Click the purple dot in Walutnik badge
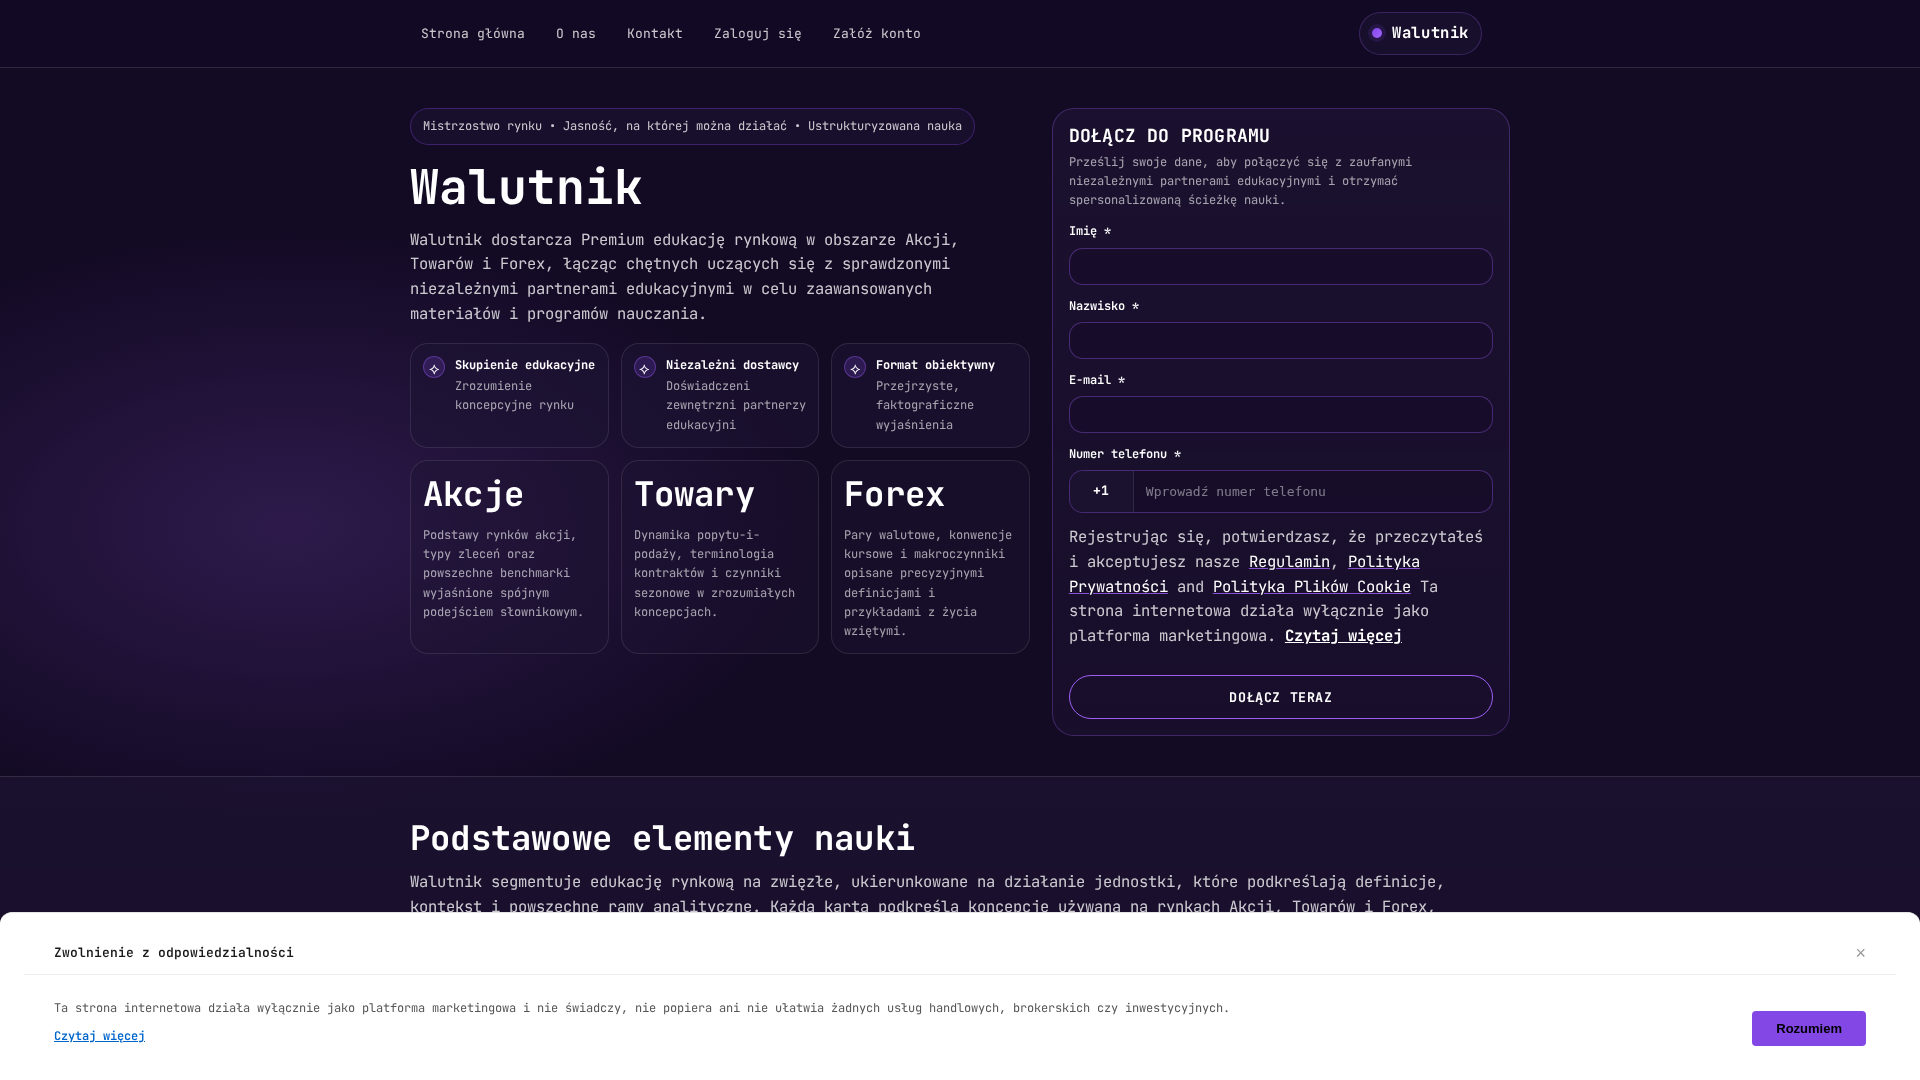 [x=1377, y=33]
